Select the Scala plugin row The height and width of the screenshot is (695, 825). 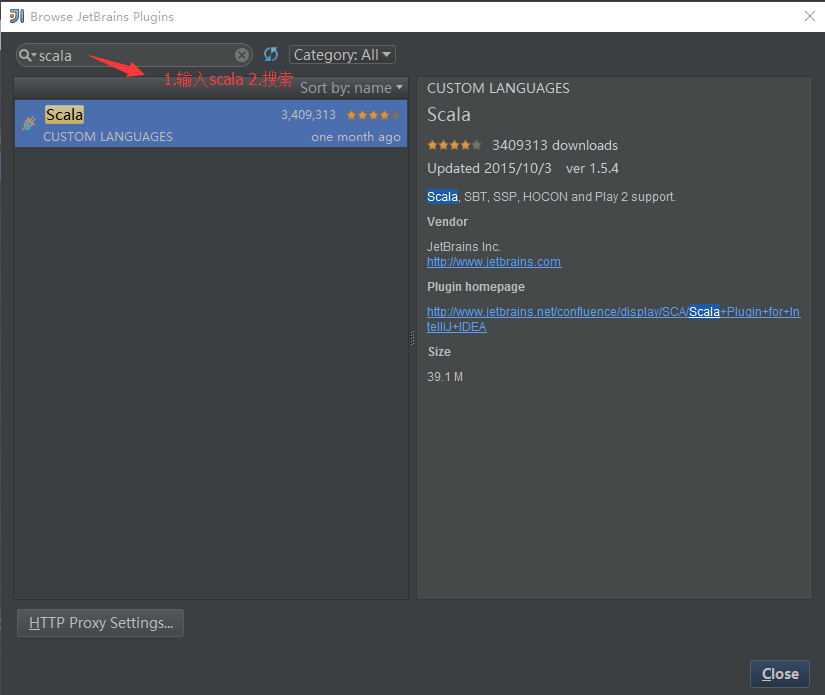pyautogui.click(x=211, y=124)
